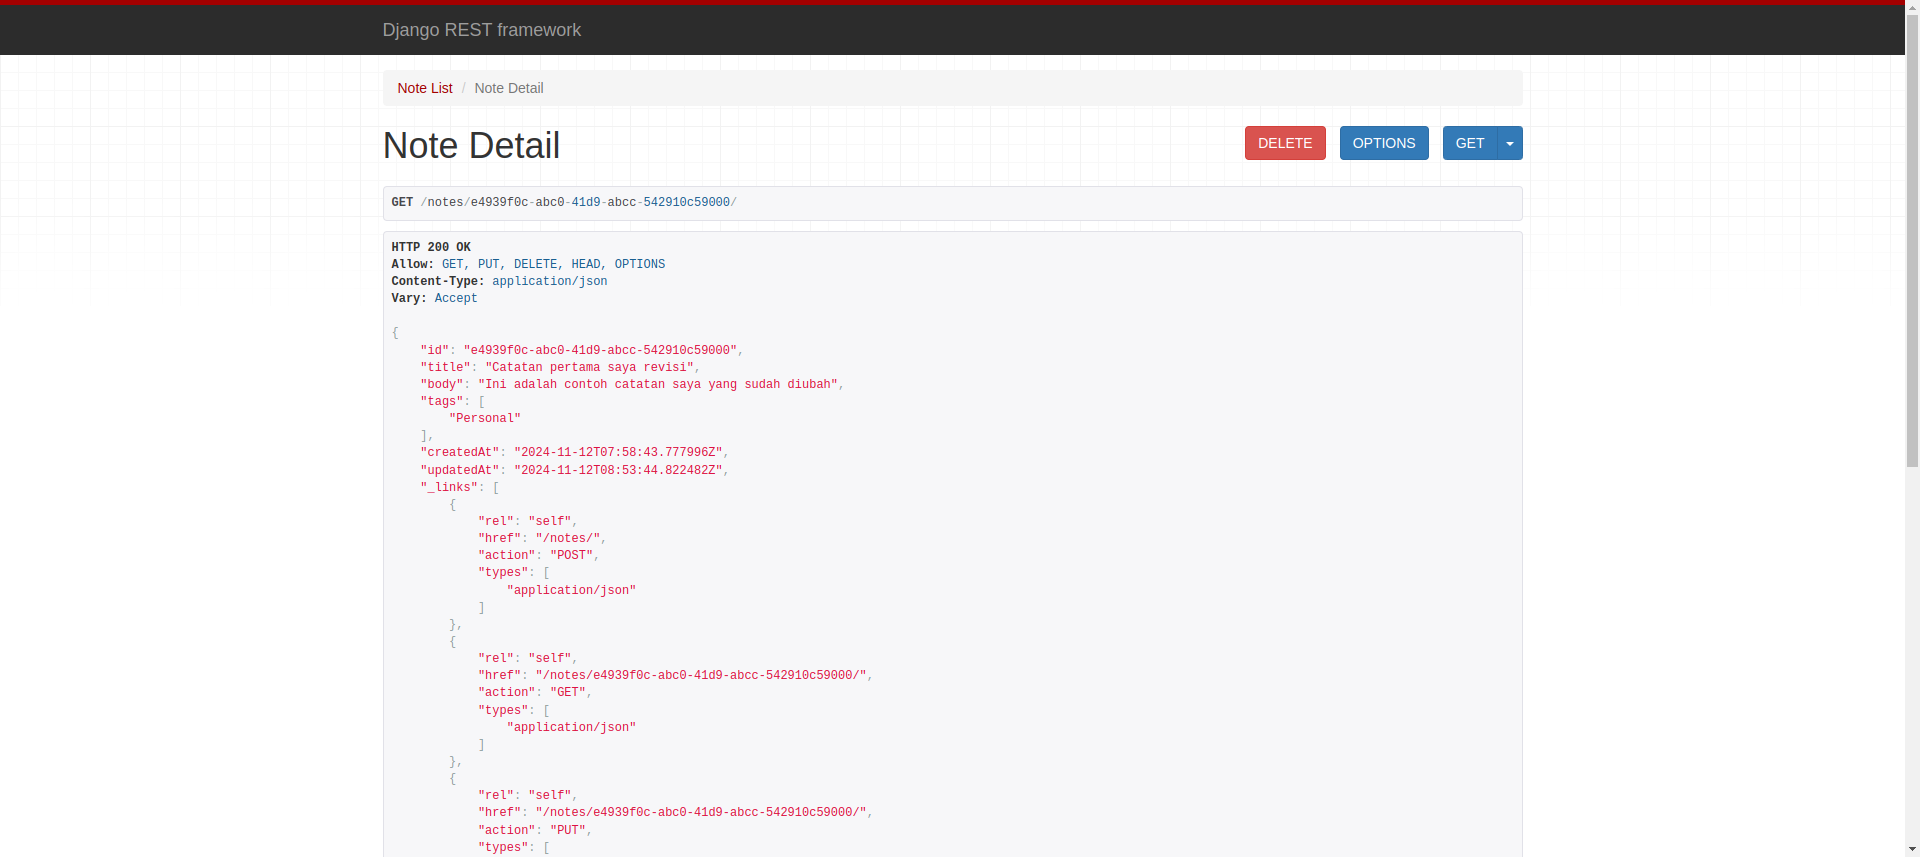Click the scrollbar up arrow
This screenshot has height=857, width=1920.
point(1912,8)
